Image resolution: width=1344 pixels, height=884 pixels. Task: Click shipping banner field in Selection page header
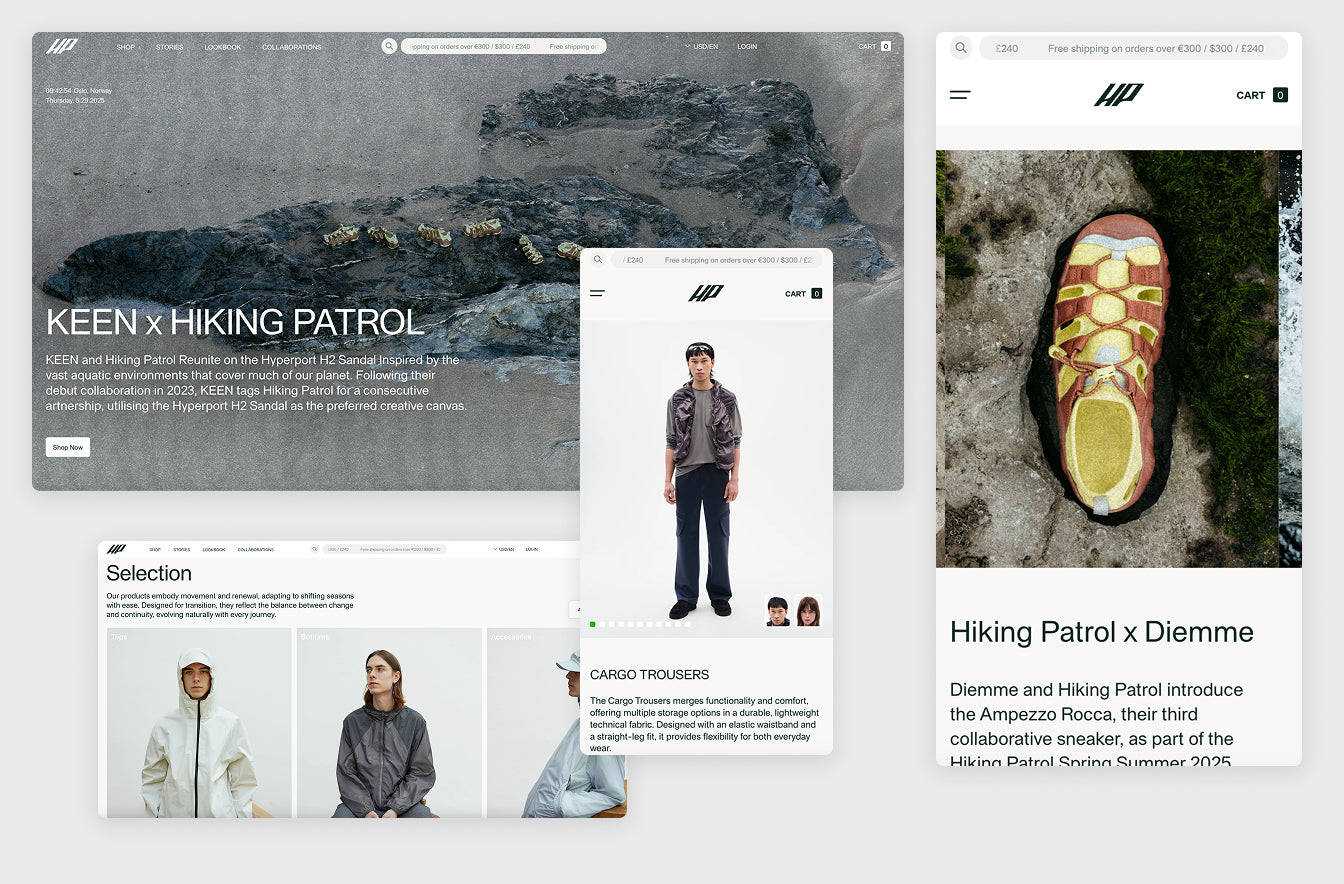click(x=384, y=549)
